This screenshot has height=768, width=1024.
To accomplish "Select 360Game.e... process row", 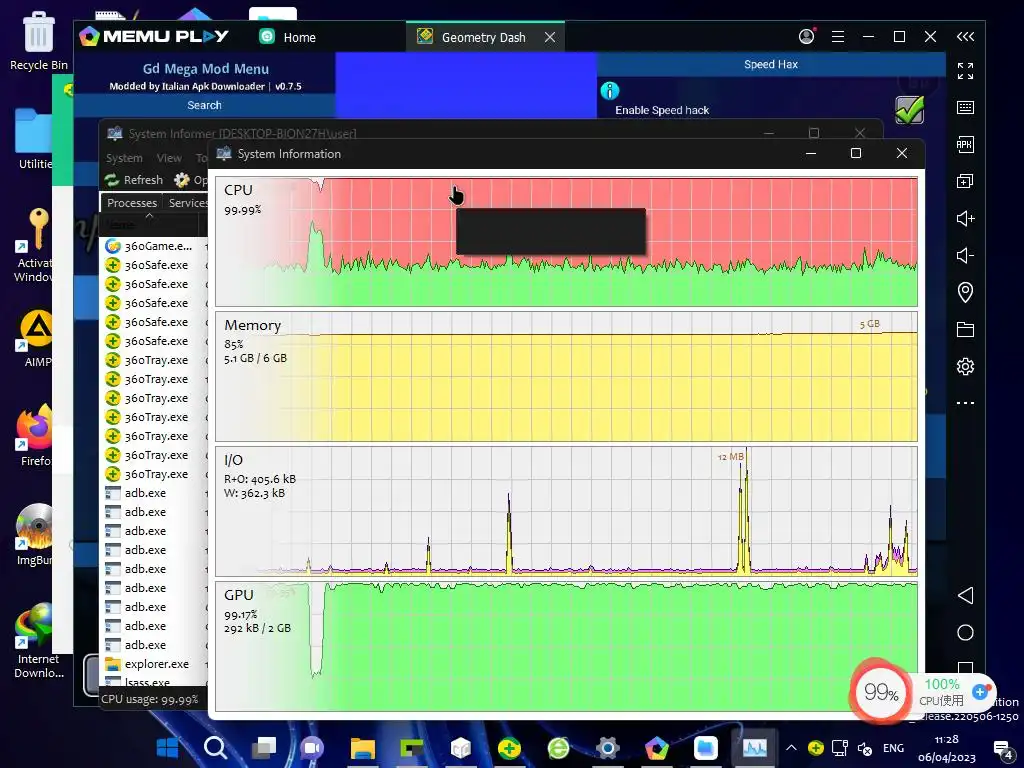I will click(155, 246).
